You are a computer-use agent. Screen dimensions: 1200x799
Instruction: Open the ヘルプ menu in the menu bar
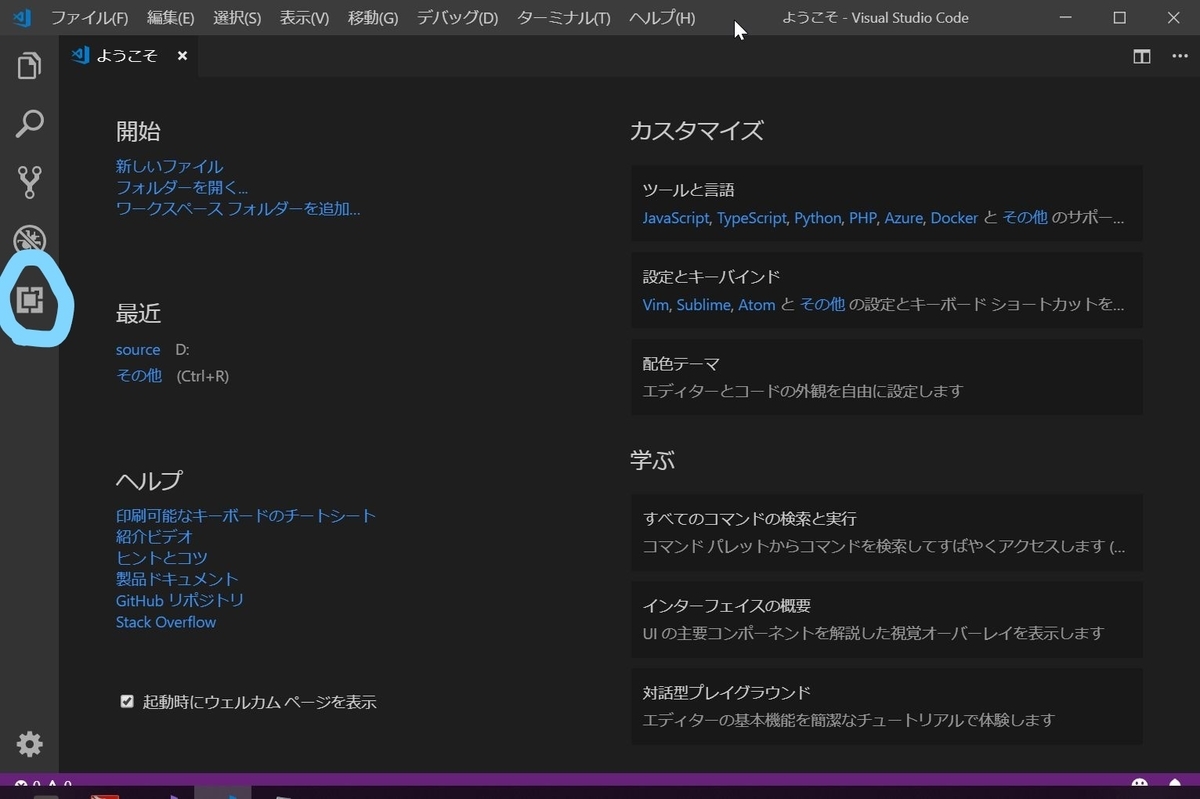pos(660,17)
